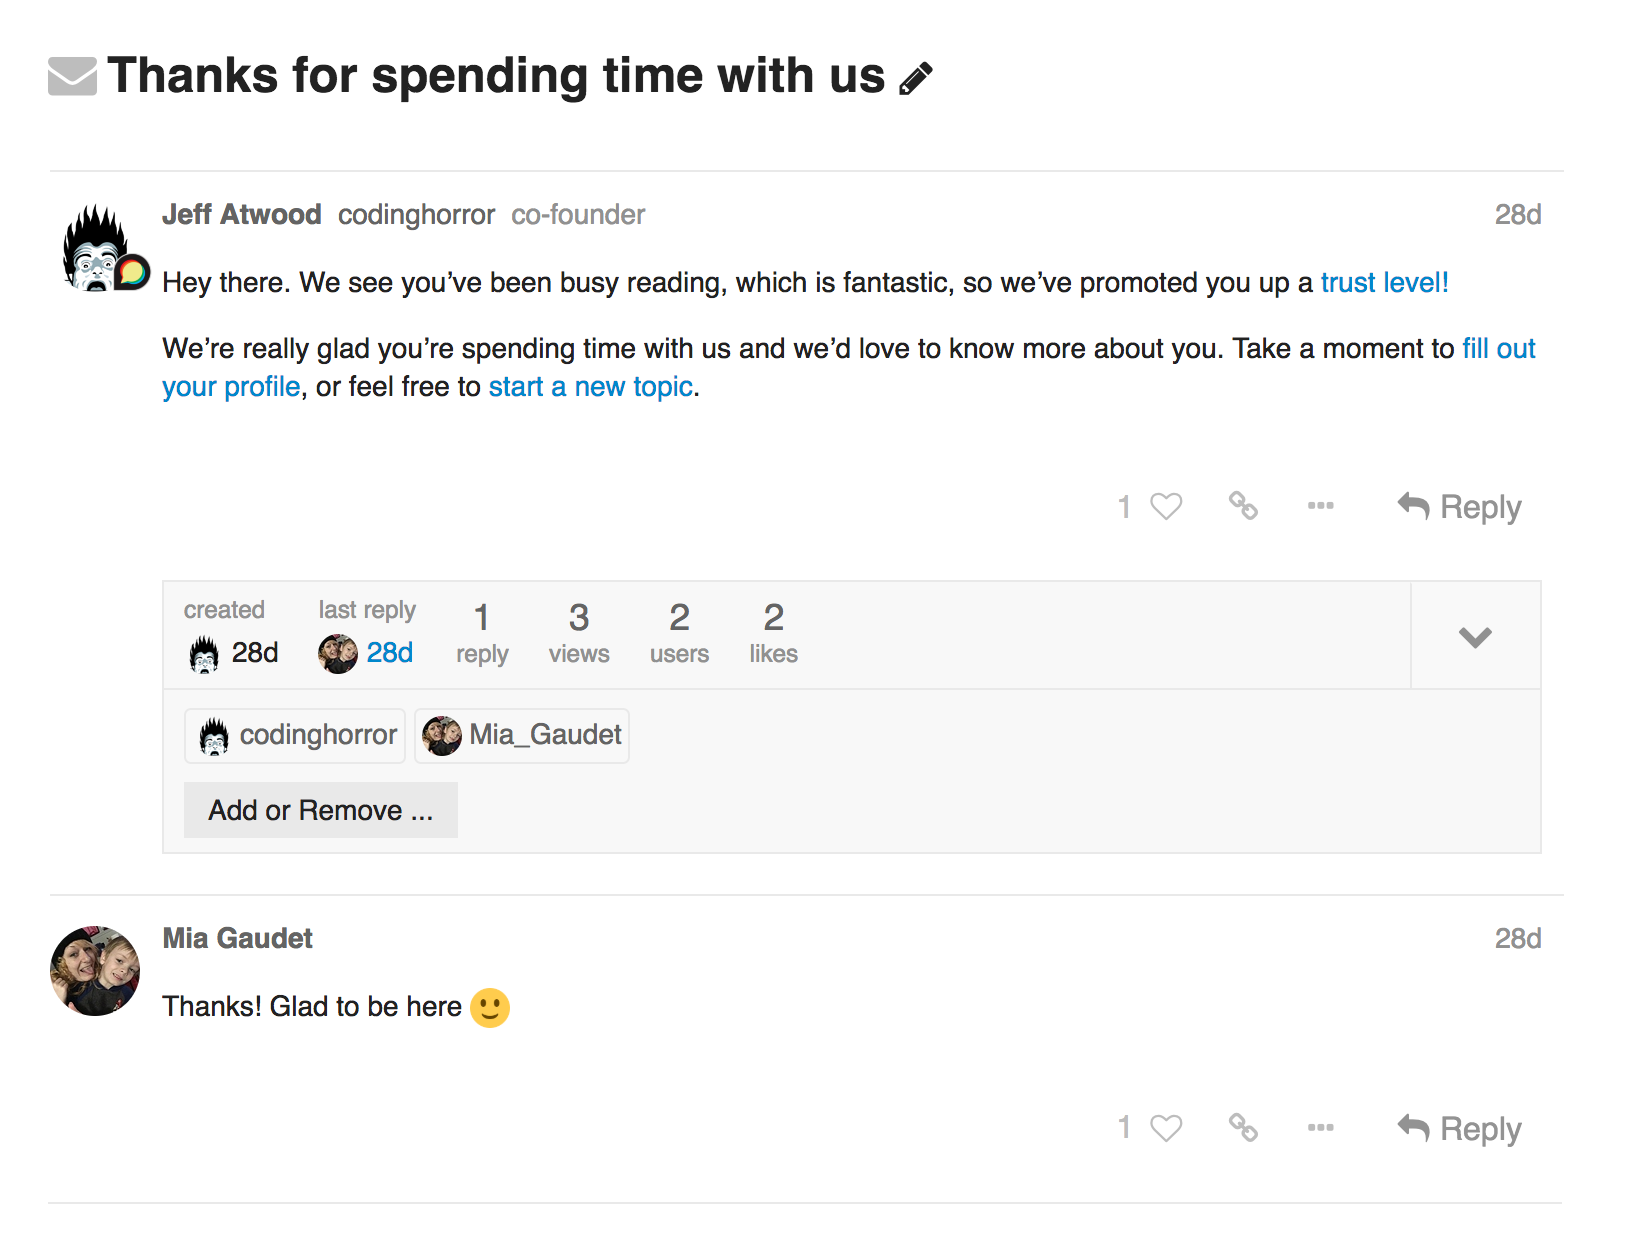Copy link to Mia Gaudet's post via chain icon
This screenshot has height=1250, width=1630.
1243,1128
